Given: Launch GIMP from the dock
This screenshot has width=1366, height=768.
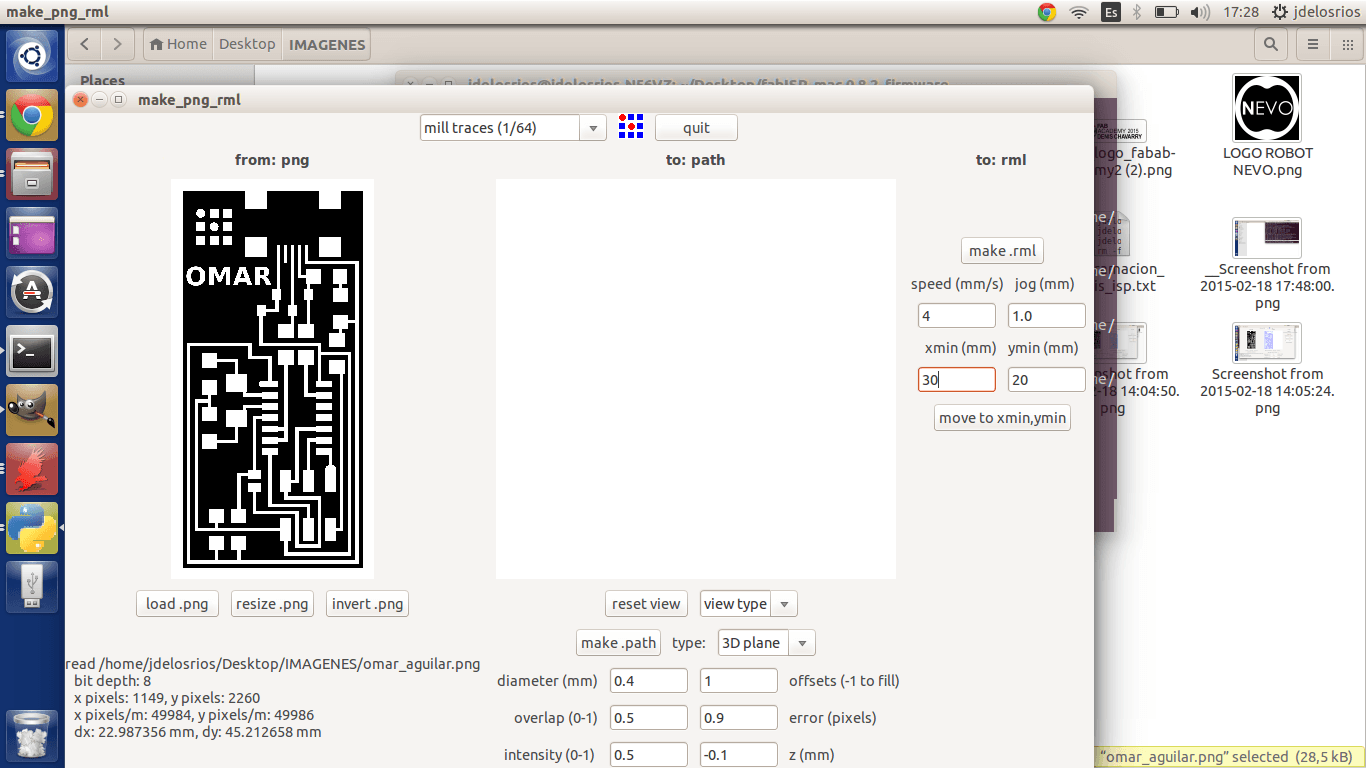Looking at the screenshot, I should click(32, 410).
